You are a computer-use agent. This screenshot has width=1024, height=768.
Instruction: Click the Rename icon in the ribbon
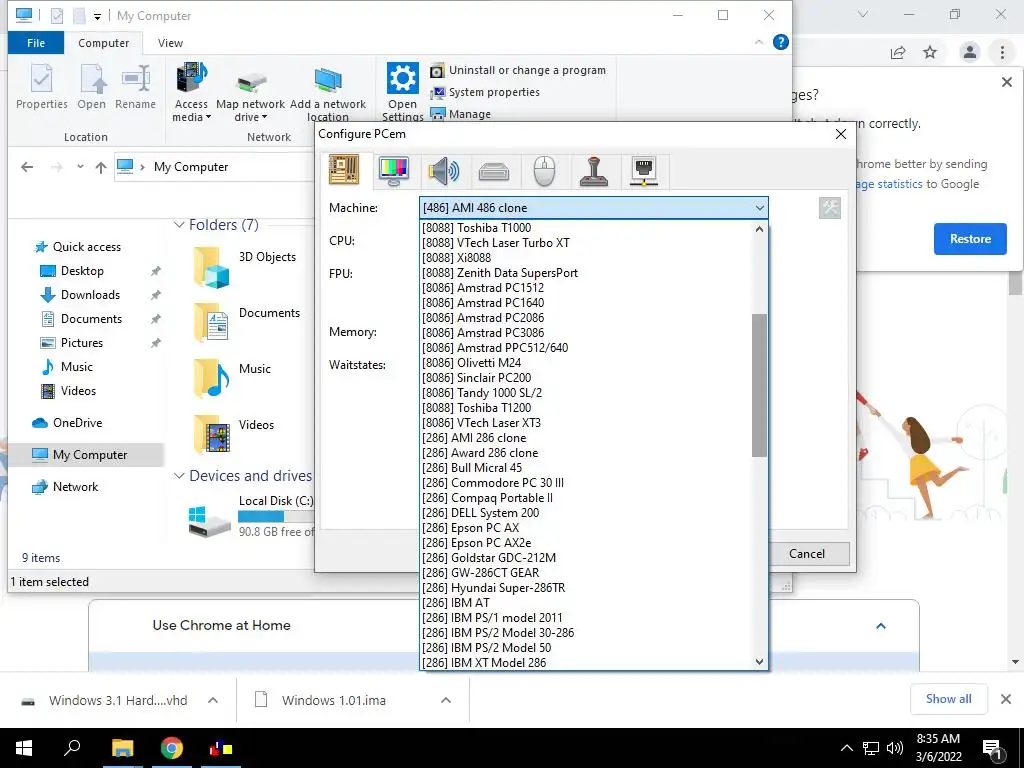[136, 80]
